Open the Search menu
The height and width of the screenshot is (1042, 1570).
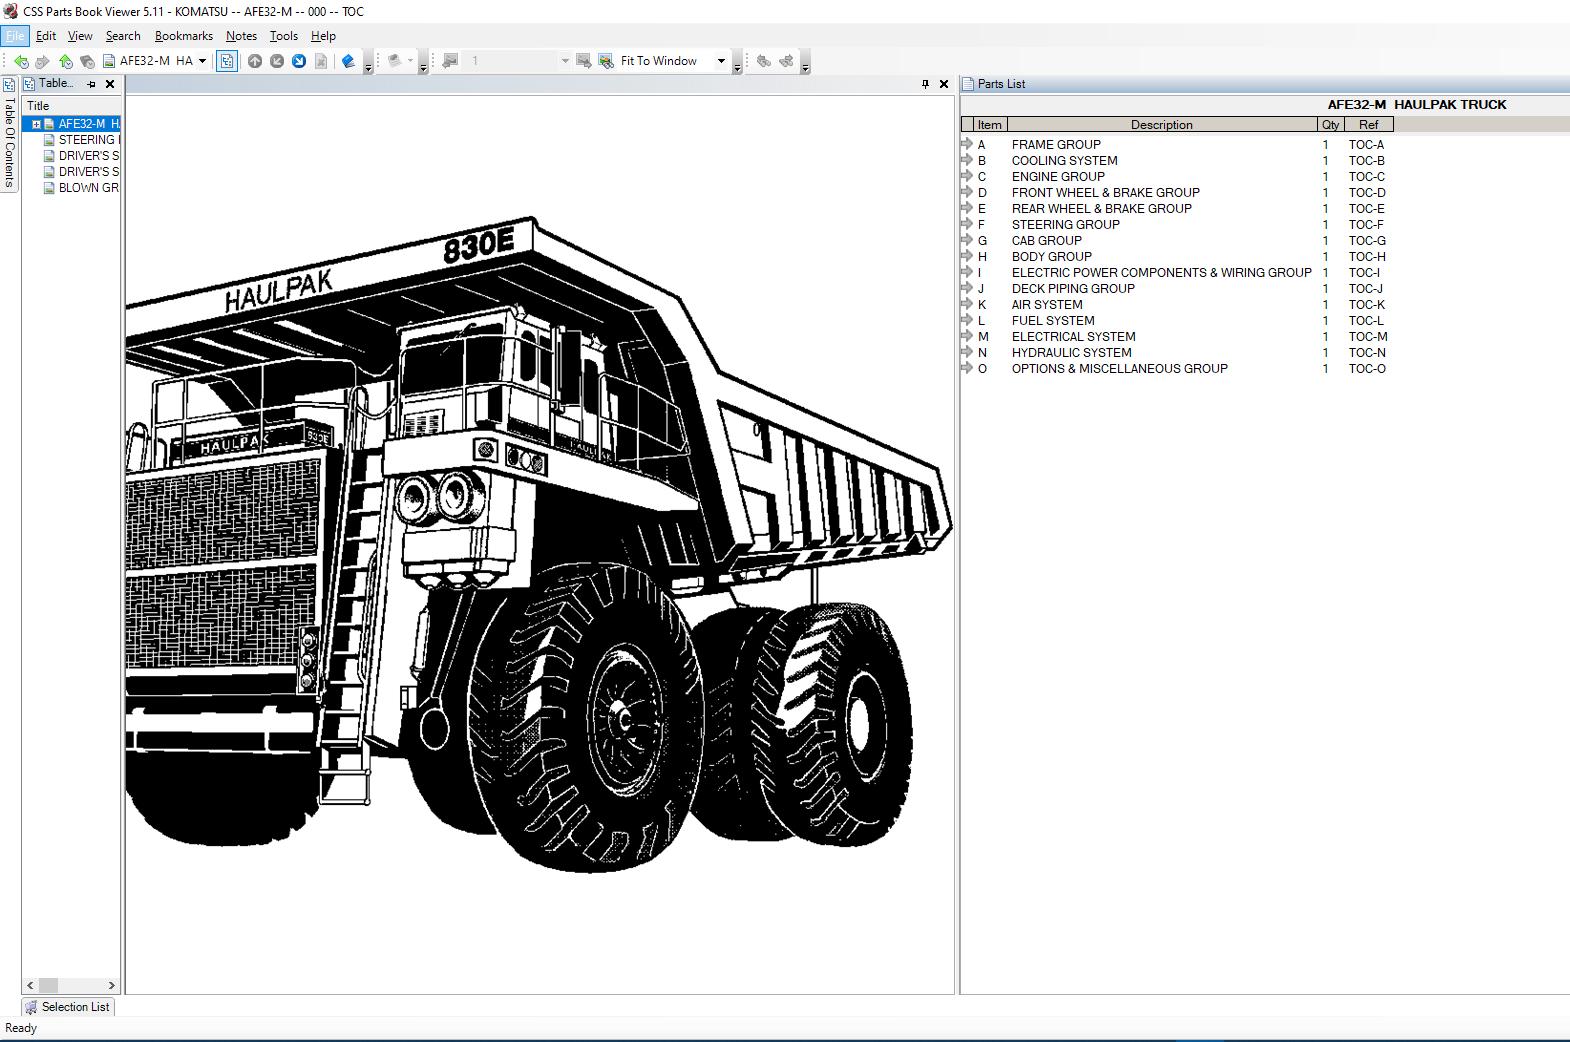coord(123,36)
